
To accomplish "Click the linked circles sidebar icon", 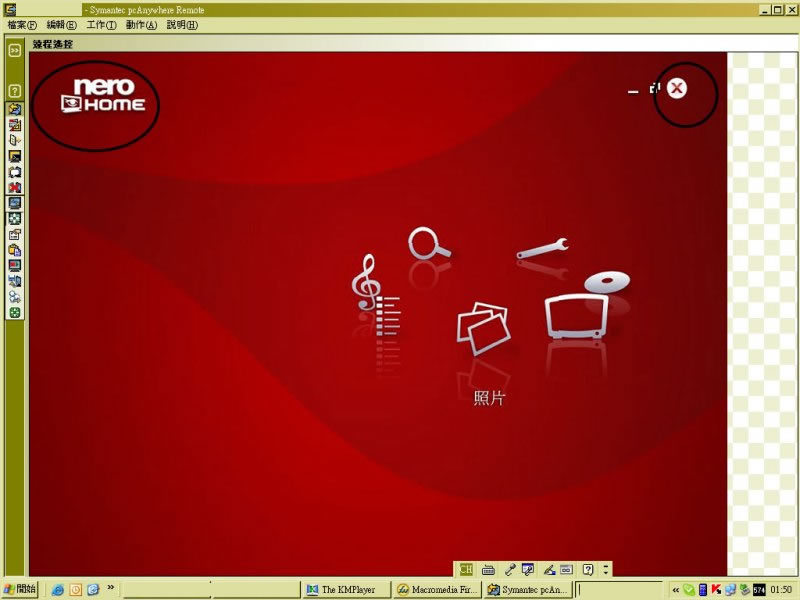I will (15, 297).
